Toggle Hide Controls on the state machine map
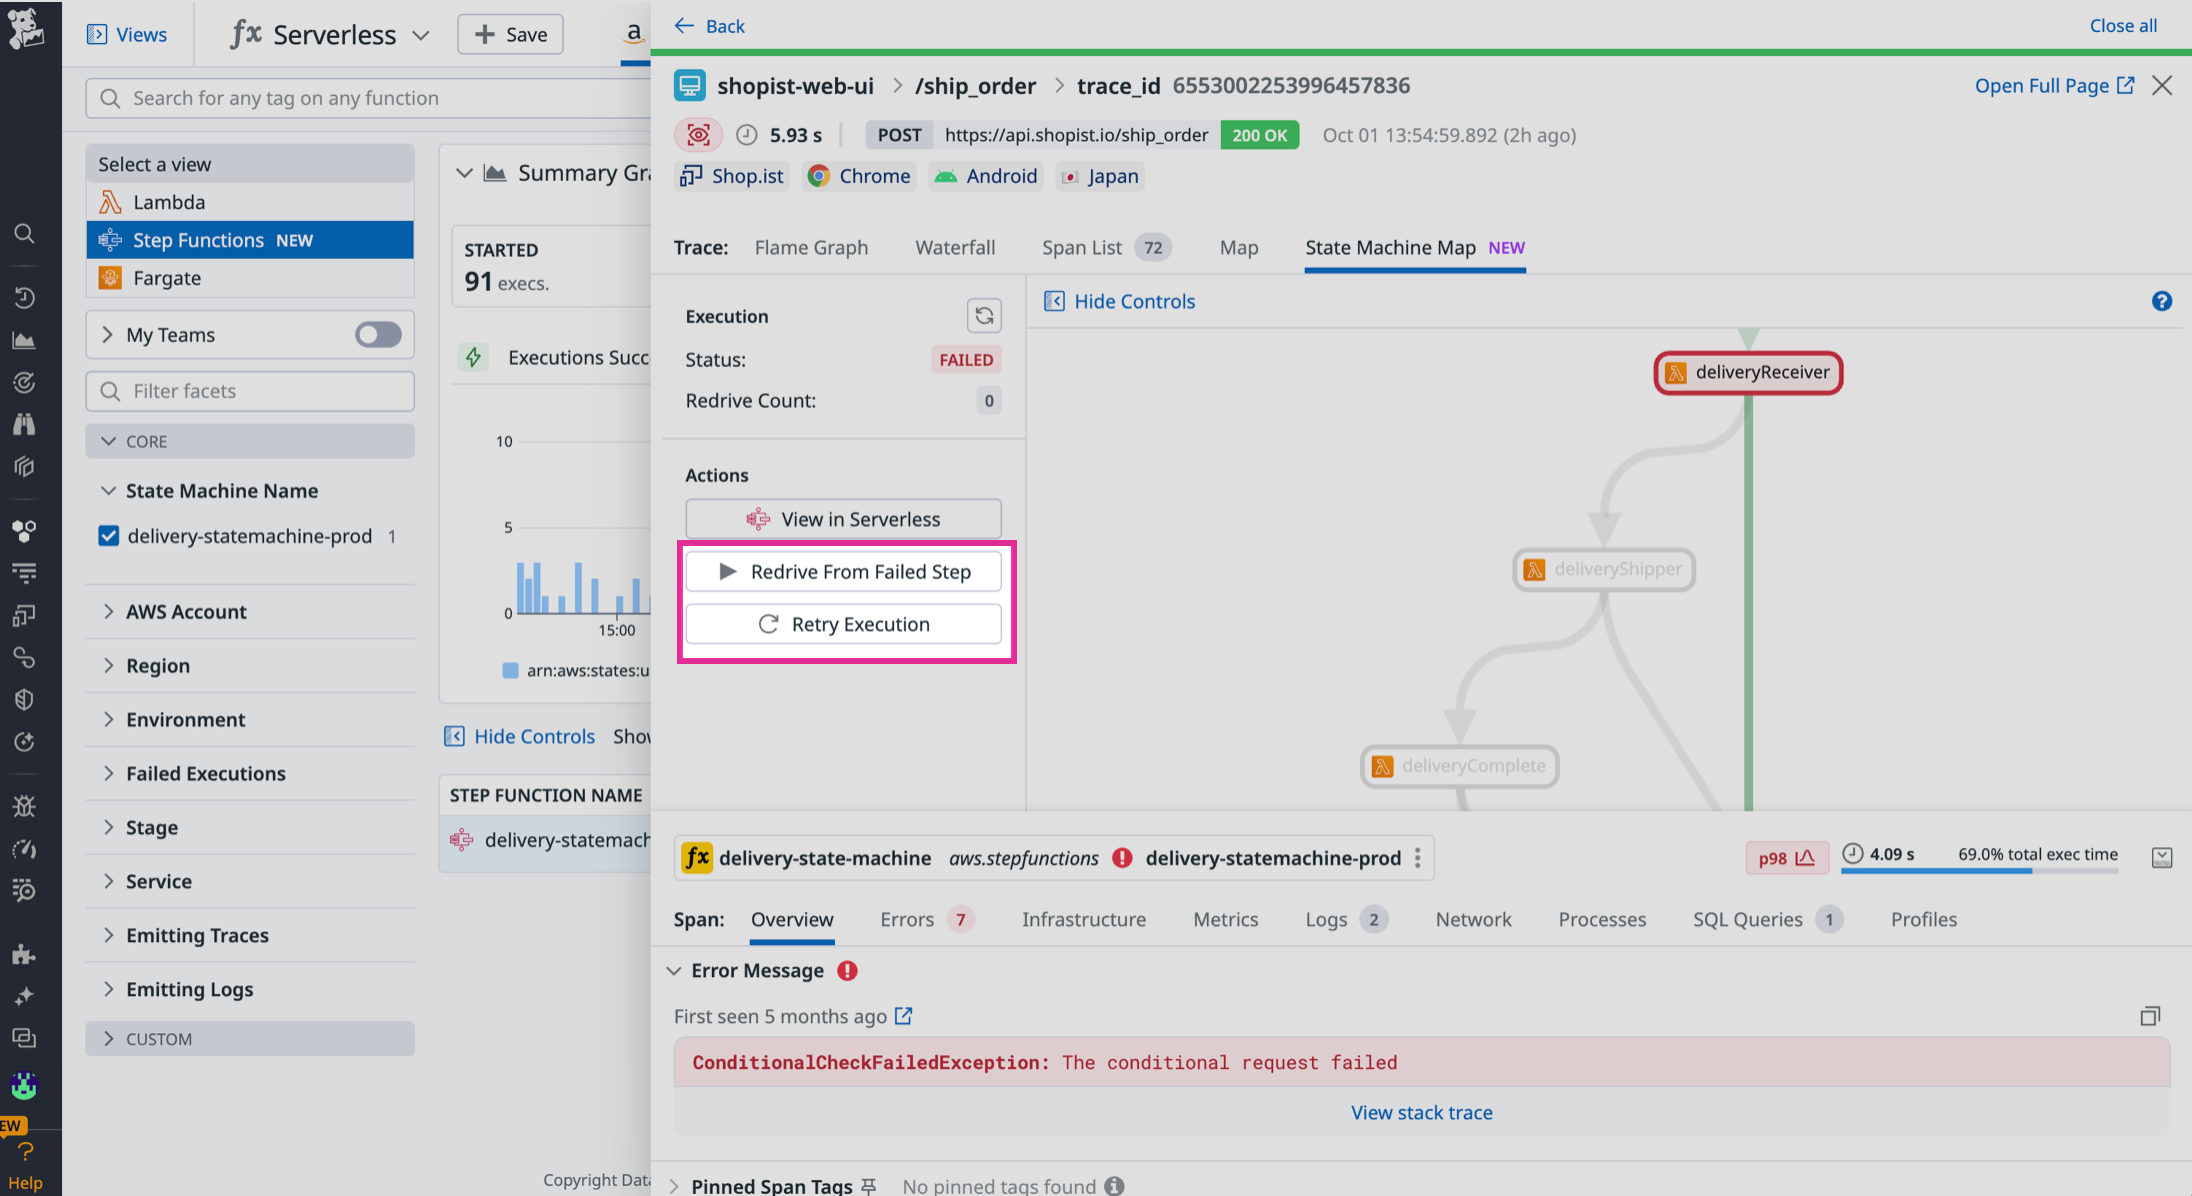Image resolution: width=2192 pixels, height=1196 pixels. click(1119, 300)
